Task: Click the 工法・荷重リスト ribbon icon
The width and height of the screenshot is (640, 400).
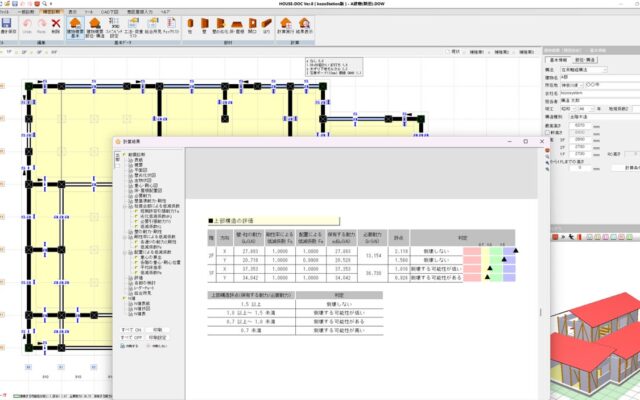Action: [133, 23]
